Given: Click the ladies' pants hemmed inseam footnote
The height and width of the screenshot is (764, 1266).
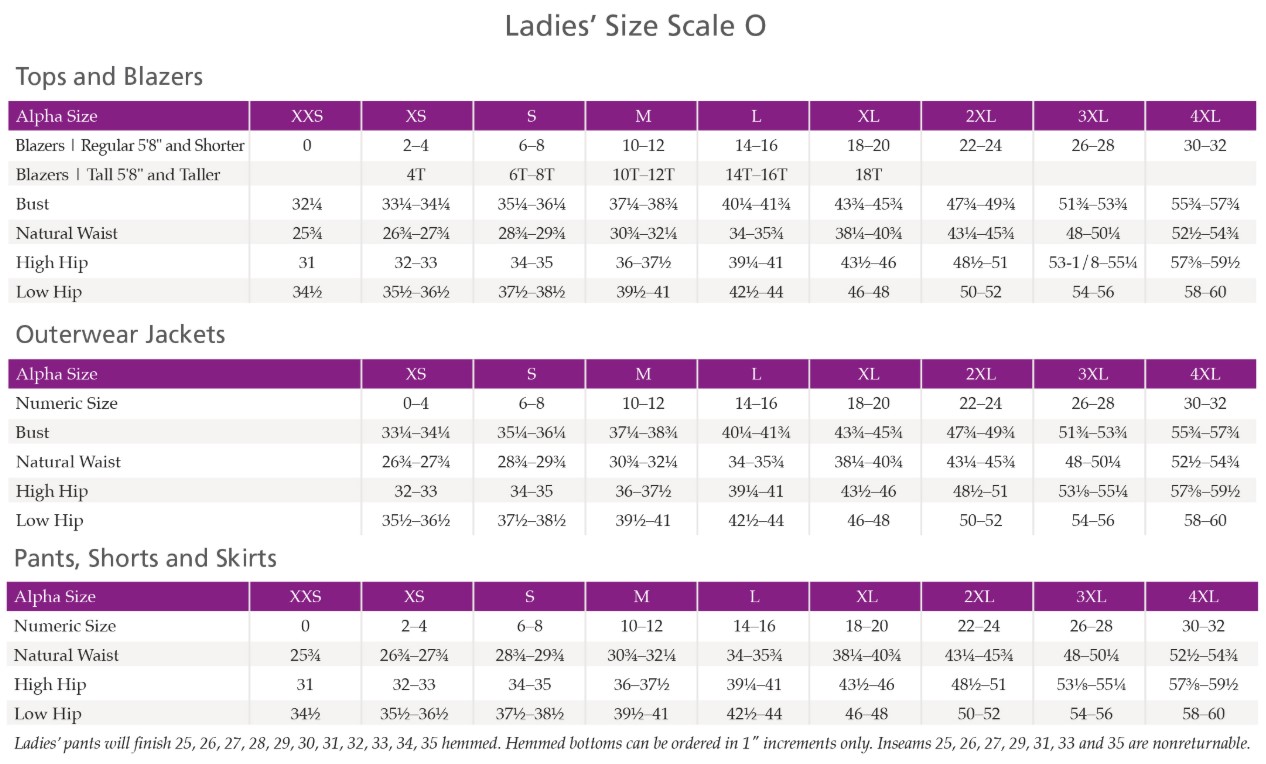Looking at the screenshot, I should pos(632,744).
